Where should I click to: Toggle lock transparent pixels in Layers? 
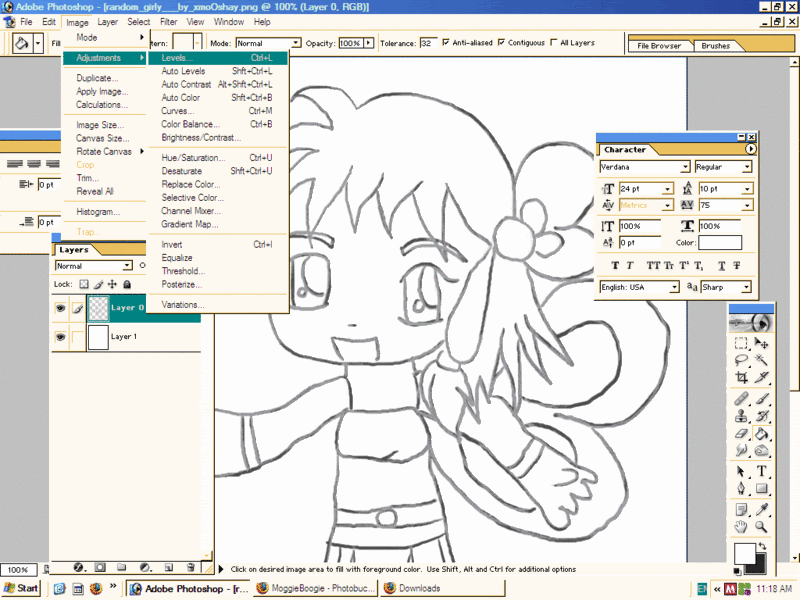click(x=84, y=284)
